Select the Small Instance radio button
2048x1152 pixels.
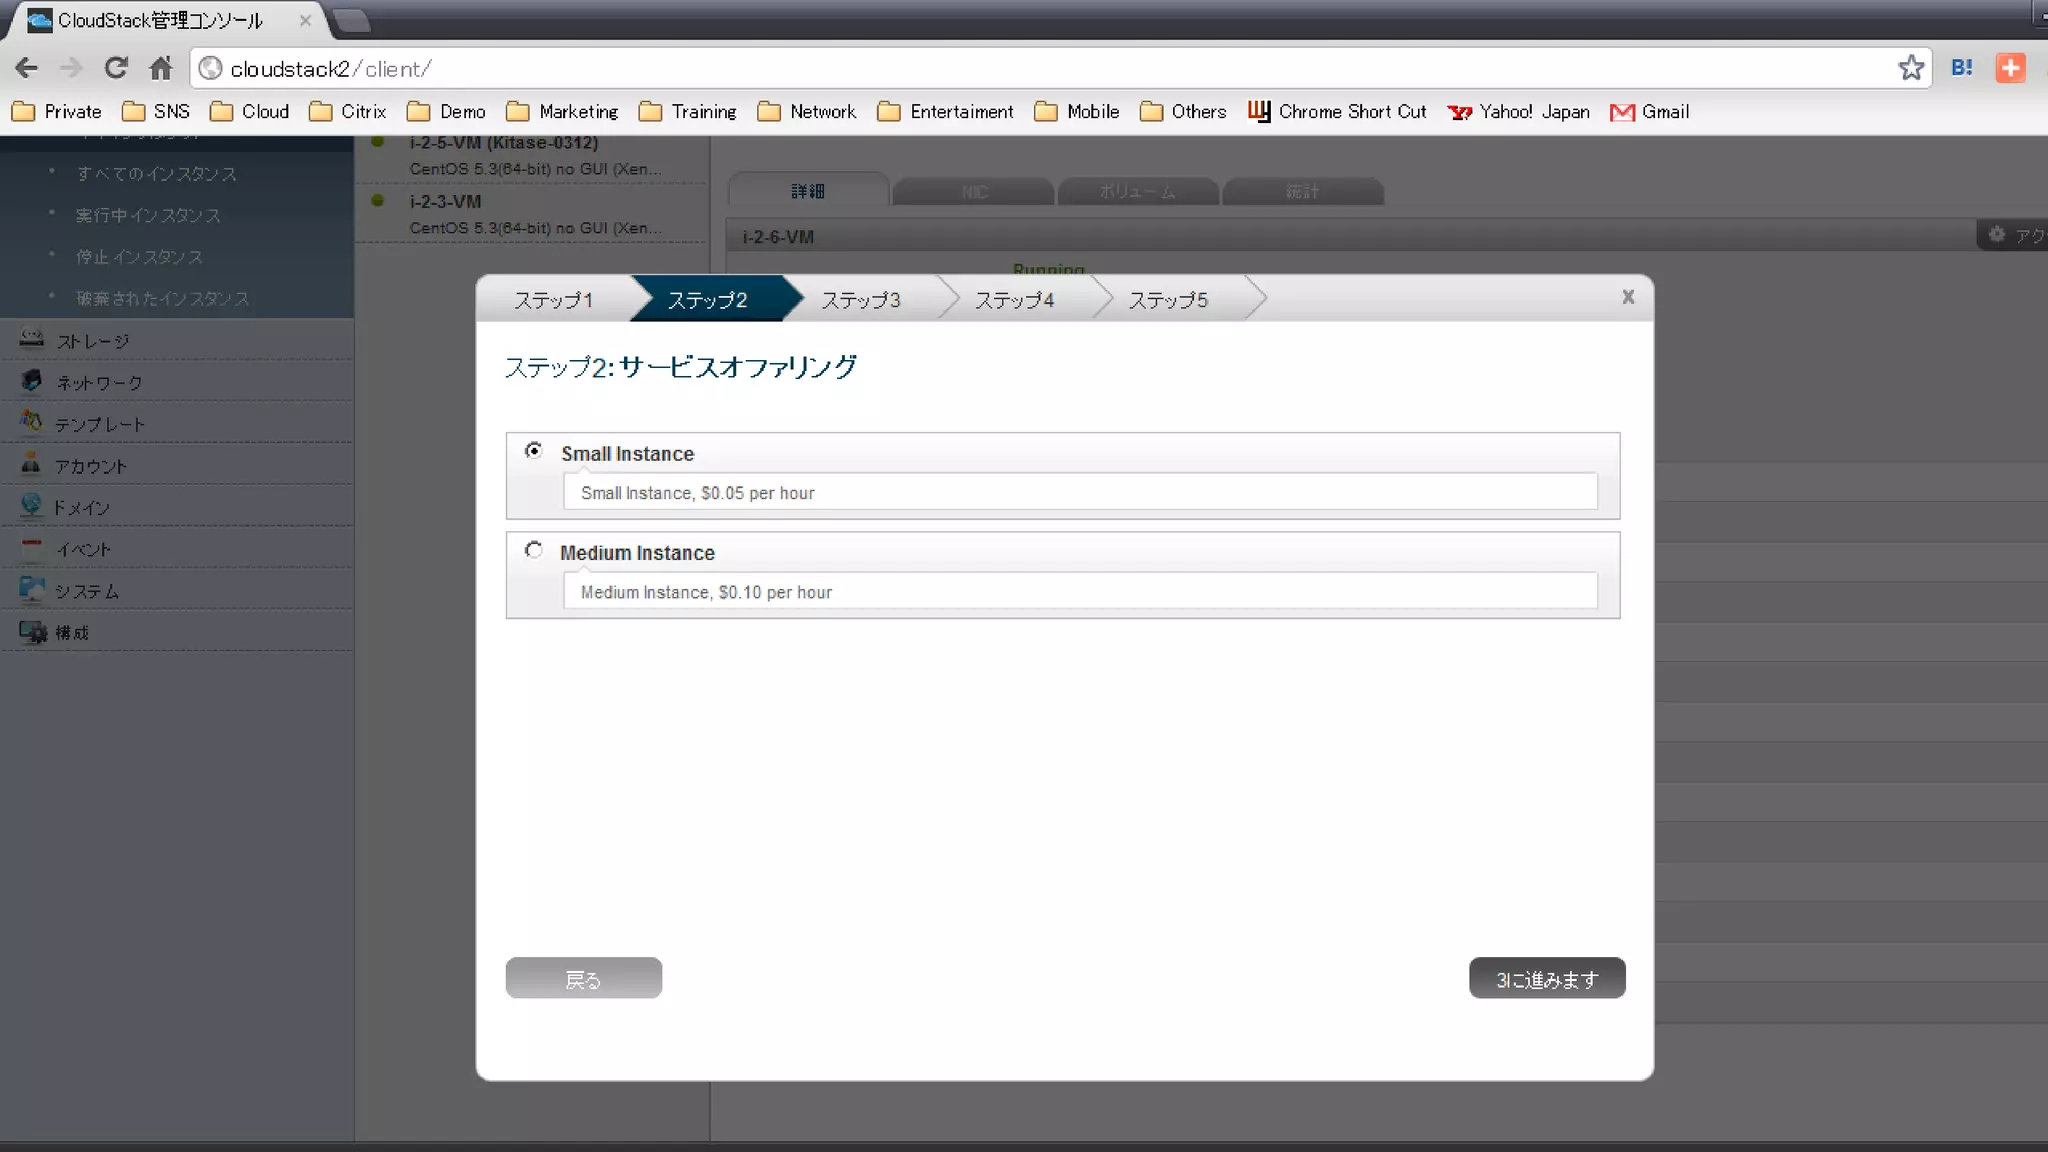(x=534, y=451)
